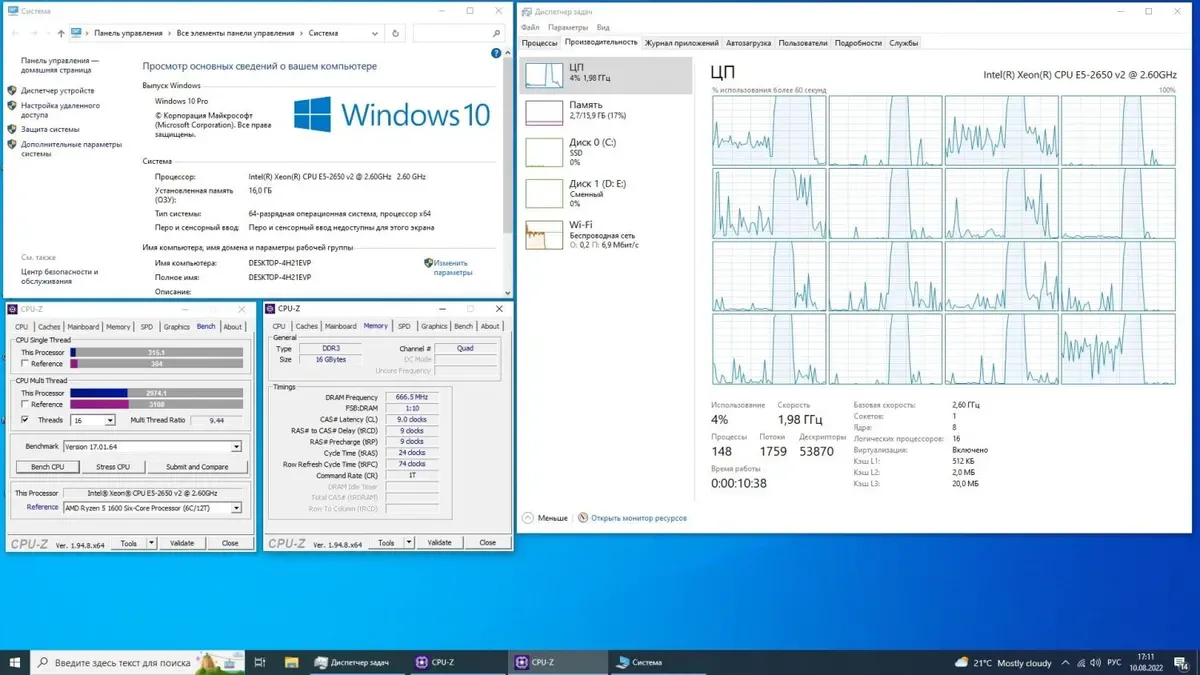The image size is (1200, 675).
Task: Toggle the Single Thread Reference checkbox
Action: [x=26, y=364]
